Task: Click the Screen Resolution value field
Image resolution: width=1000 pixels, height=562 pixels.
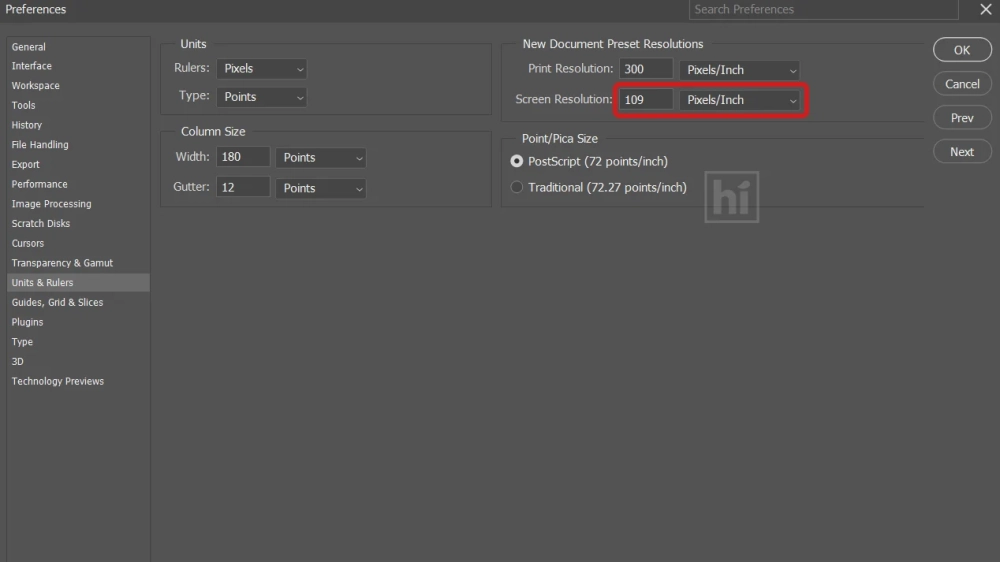Action: (x=645, y=100)
